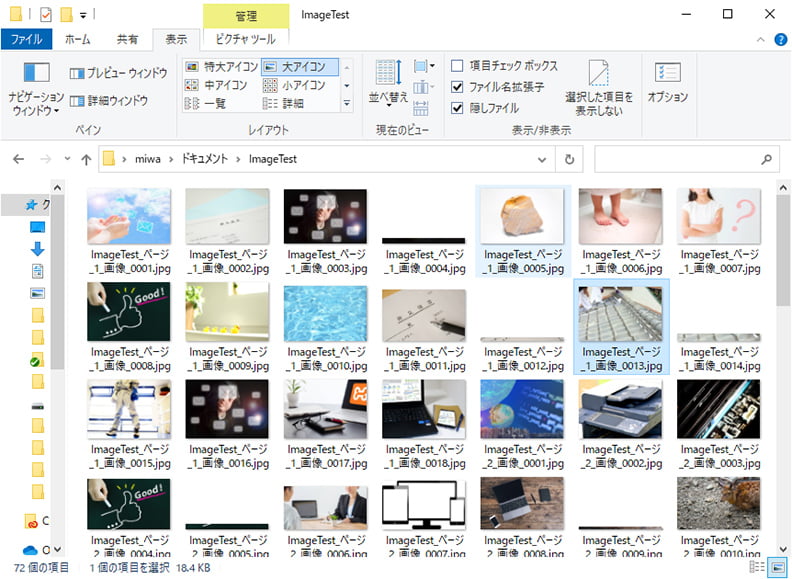
Task: Open the ナビゲーション ウィンドウ pane menu
Action: [36, 91]
